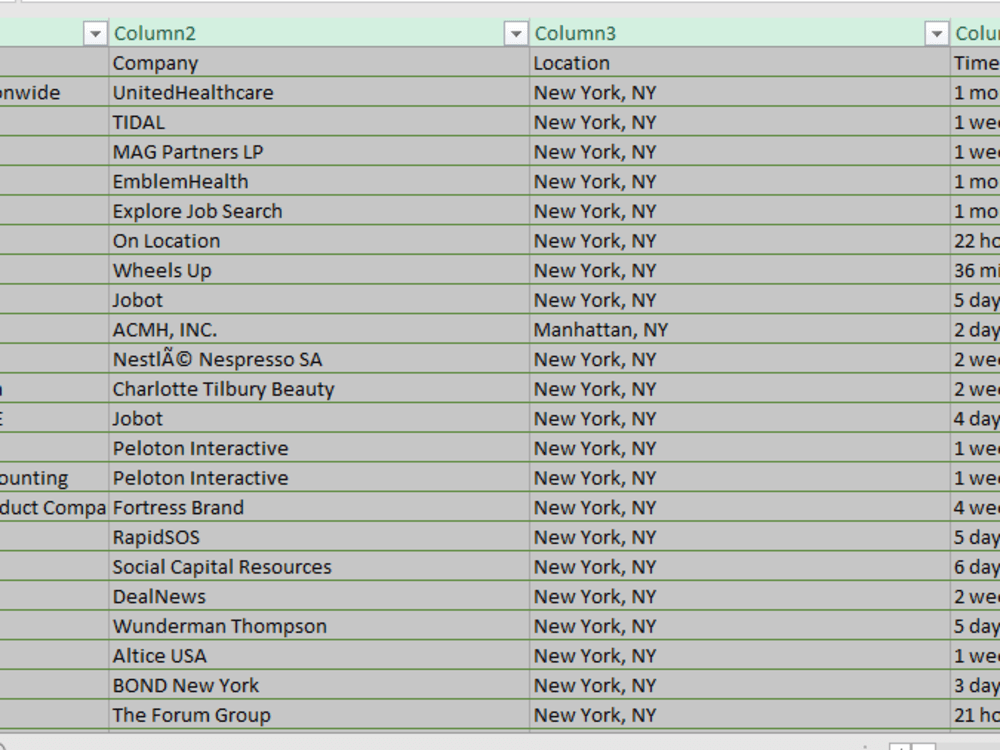
Task: Select the Manhattan, NY cell
Action: click(x=740, y=330)
